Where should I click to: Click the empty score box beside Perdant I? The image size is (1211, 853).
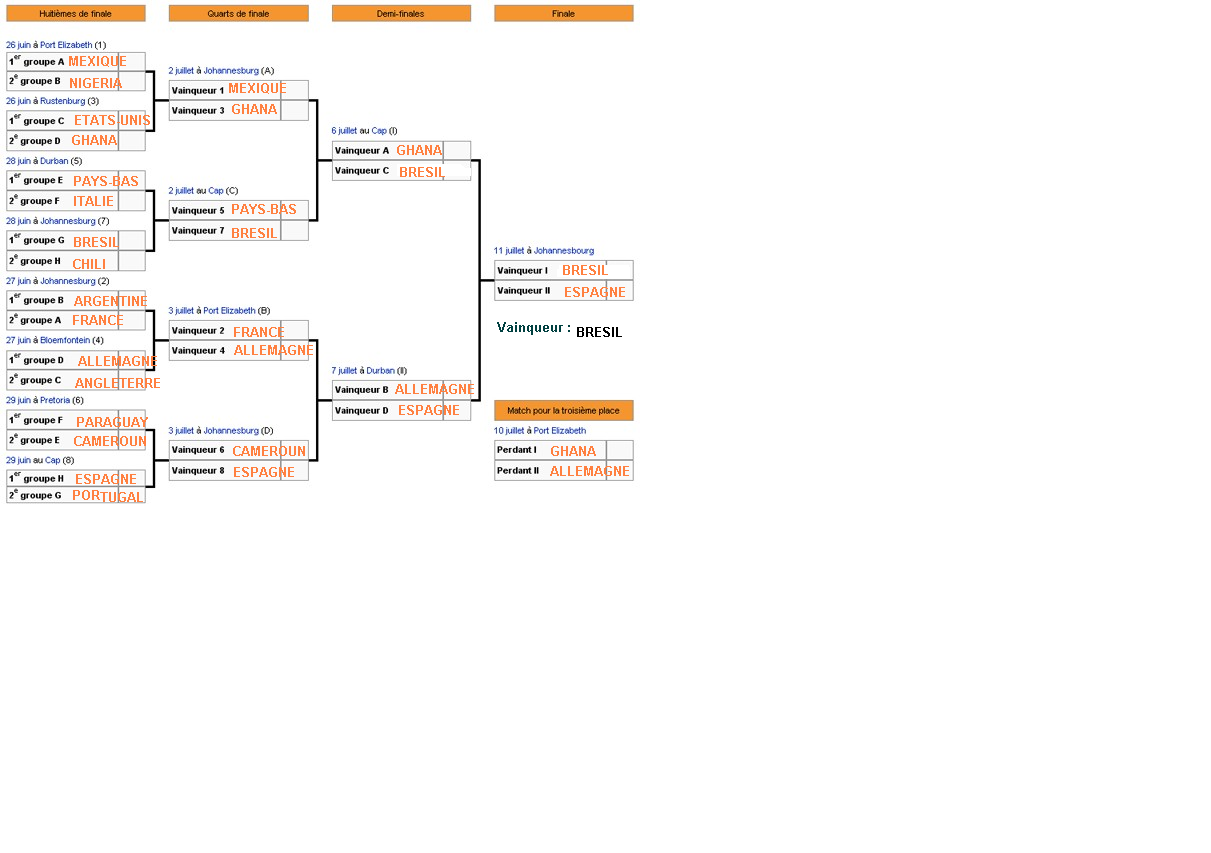620,451
